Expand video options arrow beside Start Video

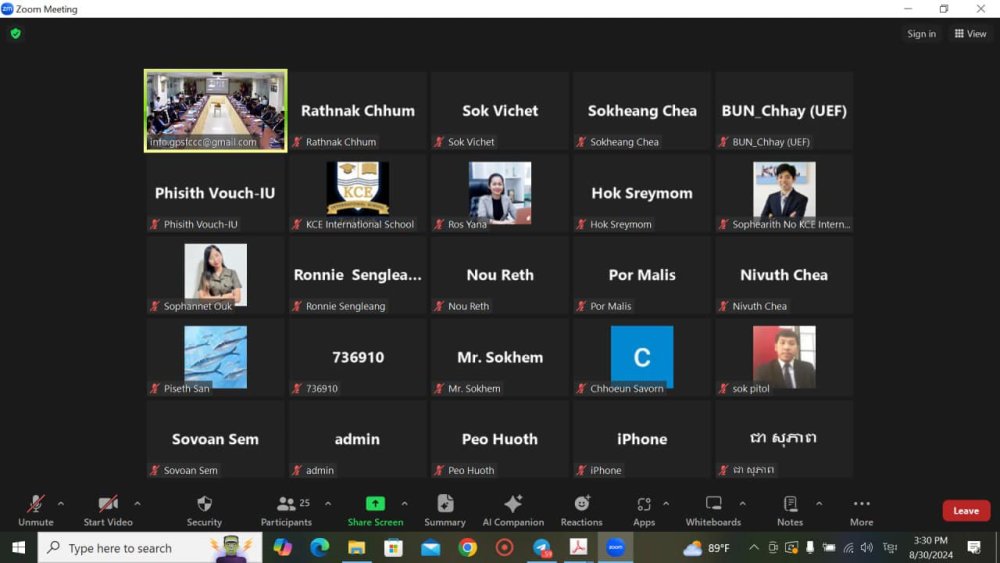[137, 503]
